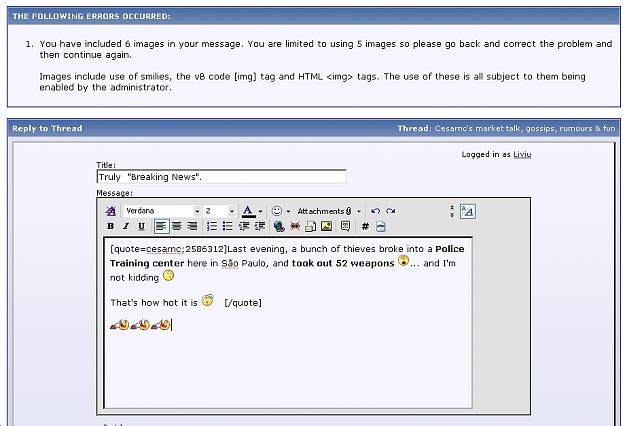625x426 pixels.
Task: Click the Title input field
Action: tap(221, 177)
